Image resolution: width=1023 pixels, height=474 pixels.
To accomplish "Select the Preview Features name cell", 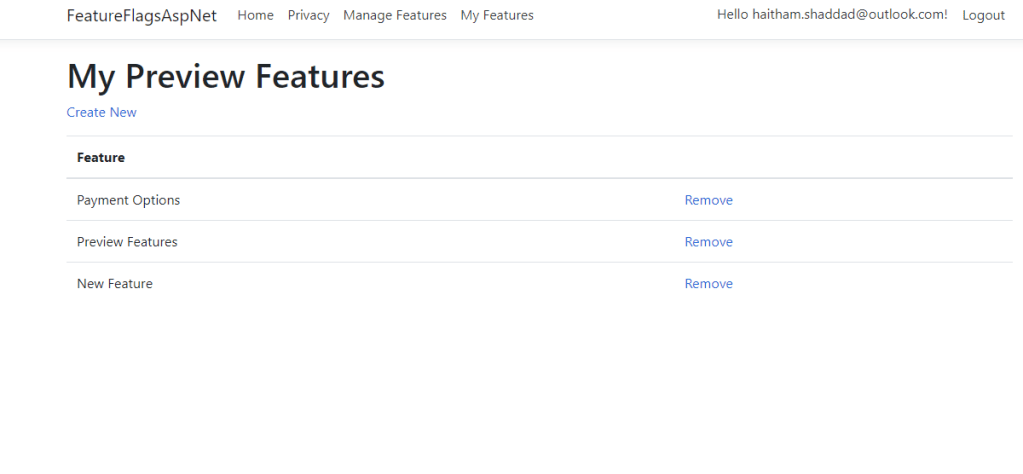I will point(127,242).
